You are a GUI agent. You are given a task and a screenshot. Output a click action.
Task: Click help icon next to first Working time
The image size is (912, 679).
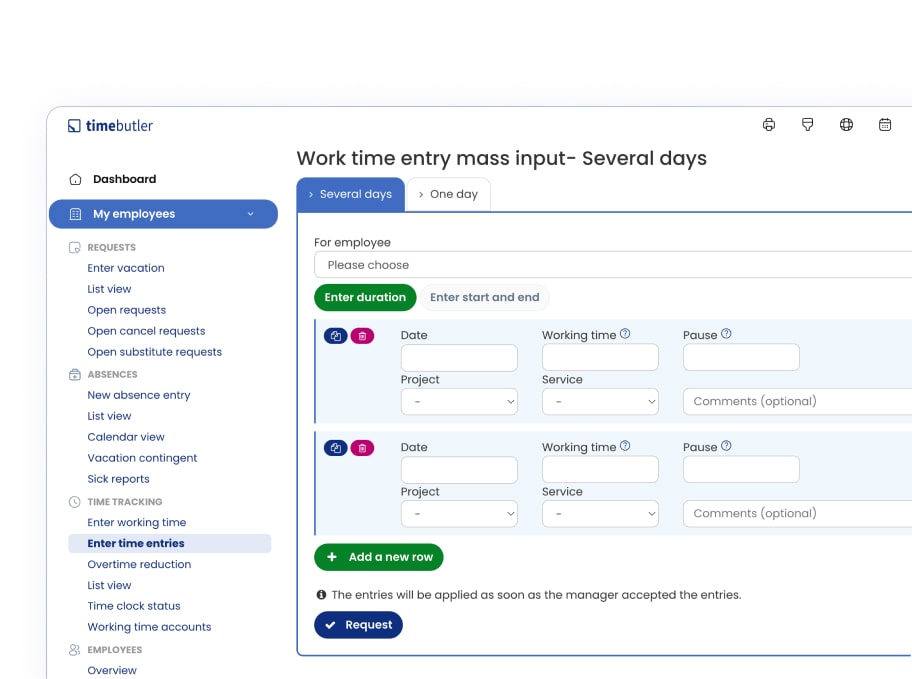(x=625, y=334)
